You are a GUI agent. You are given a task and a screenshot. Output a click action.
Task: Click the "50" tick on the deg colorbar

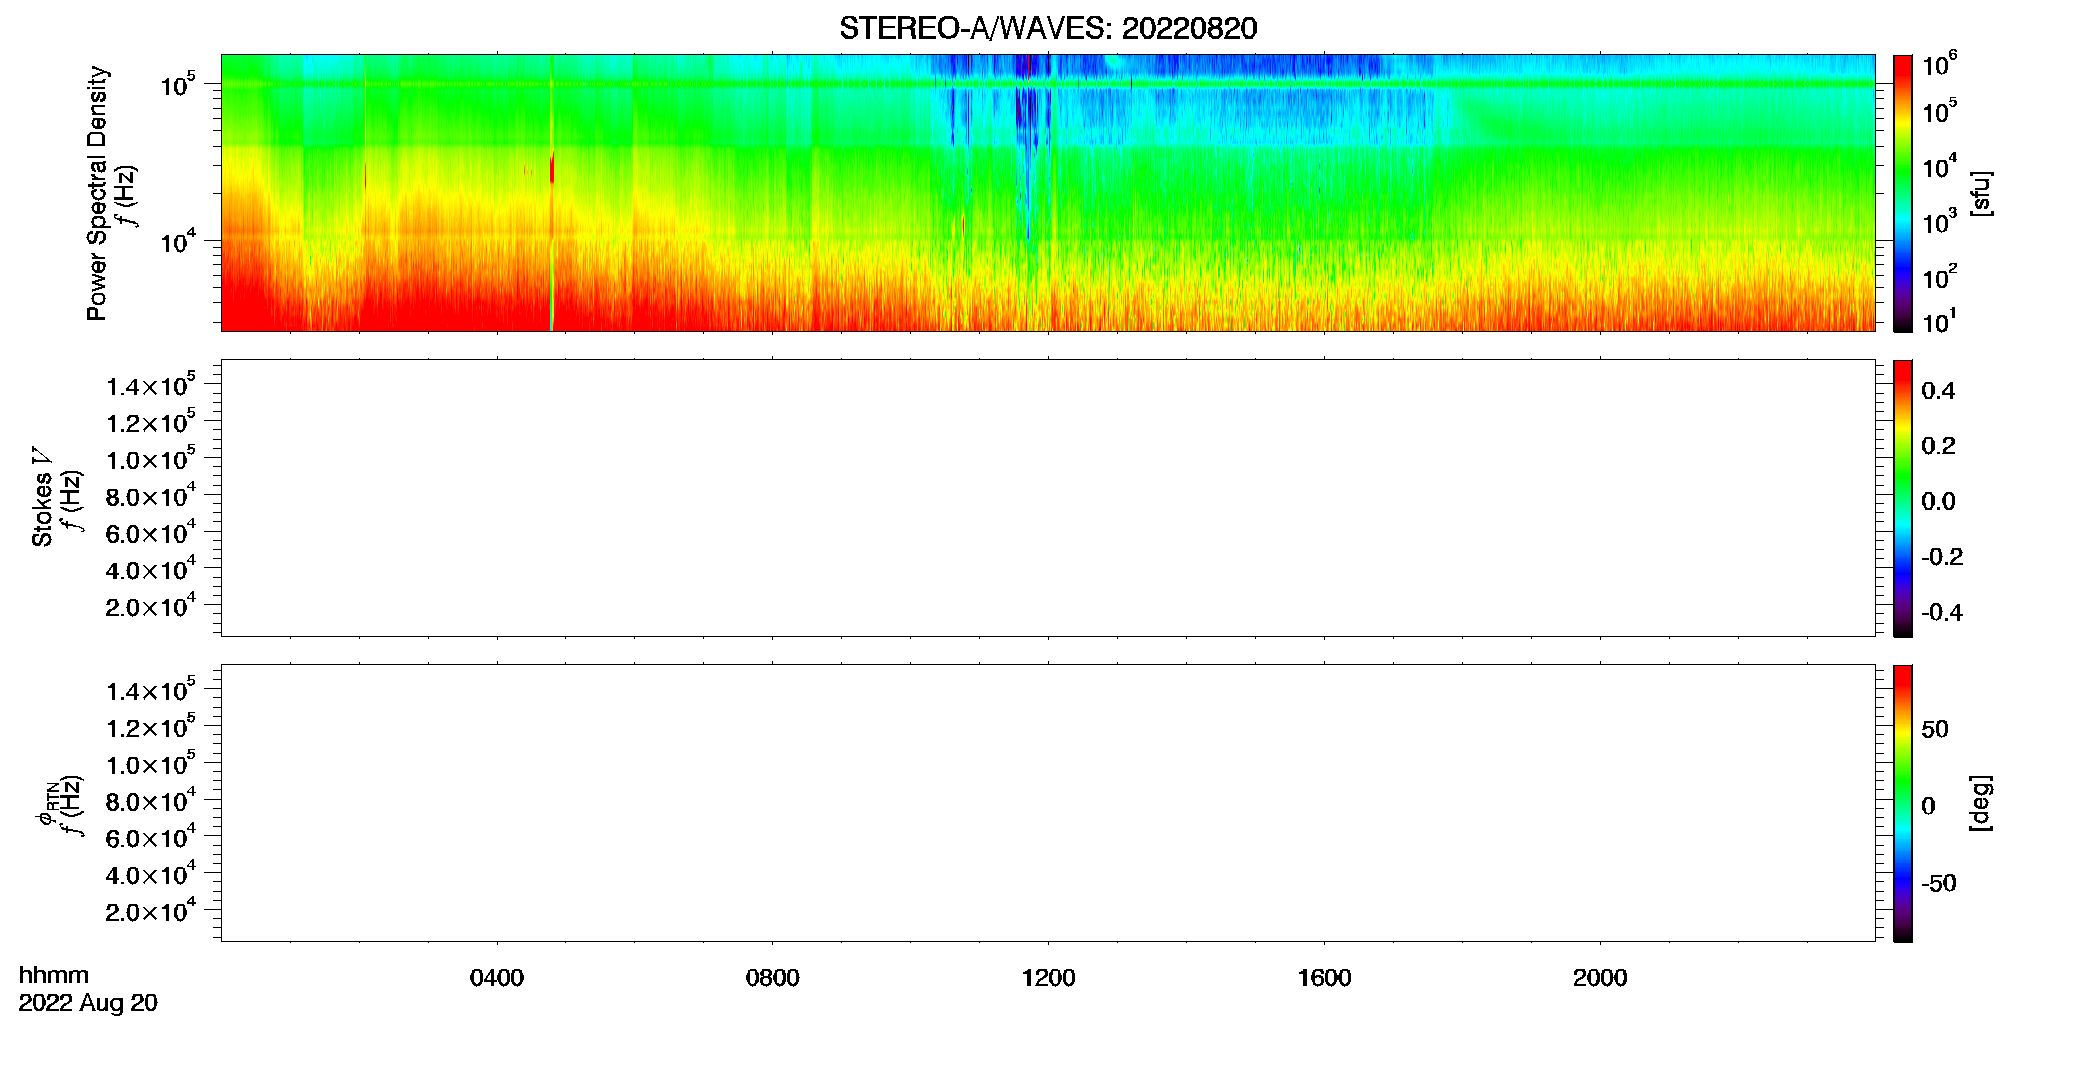pyautogui.click(x=1935, y=729)
